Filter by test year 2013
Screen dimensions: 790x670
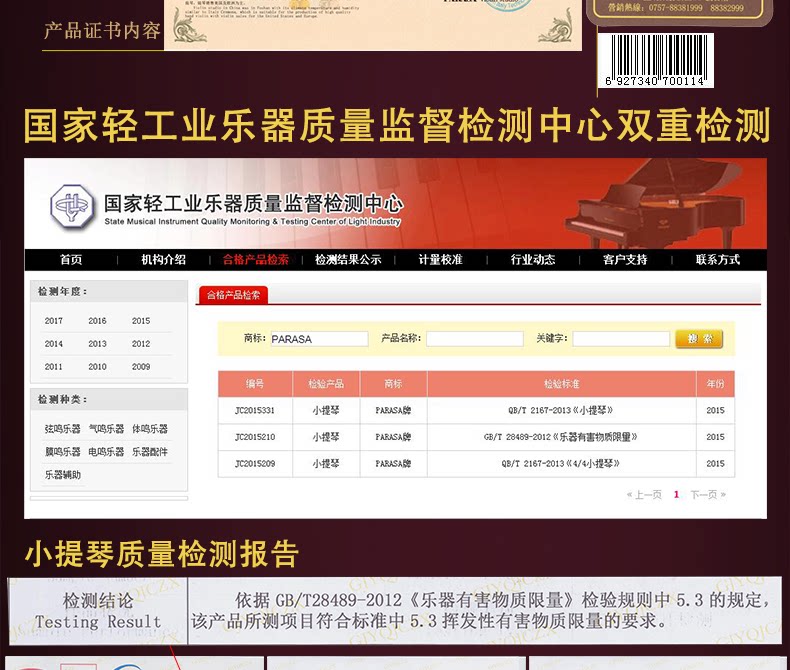pos(97,344)
